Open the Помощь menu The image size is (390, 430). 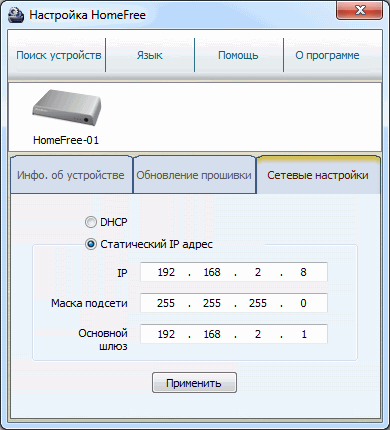(238, 55)
